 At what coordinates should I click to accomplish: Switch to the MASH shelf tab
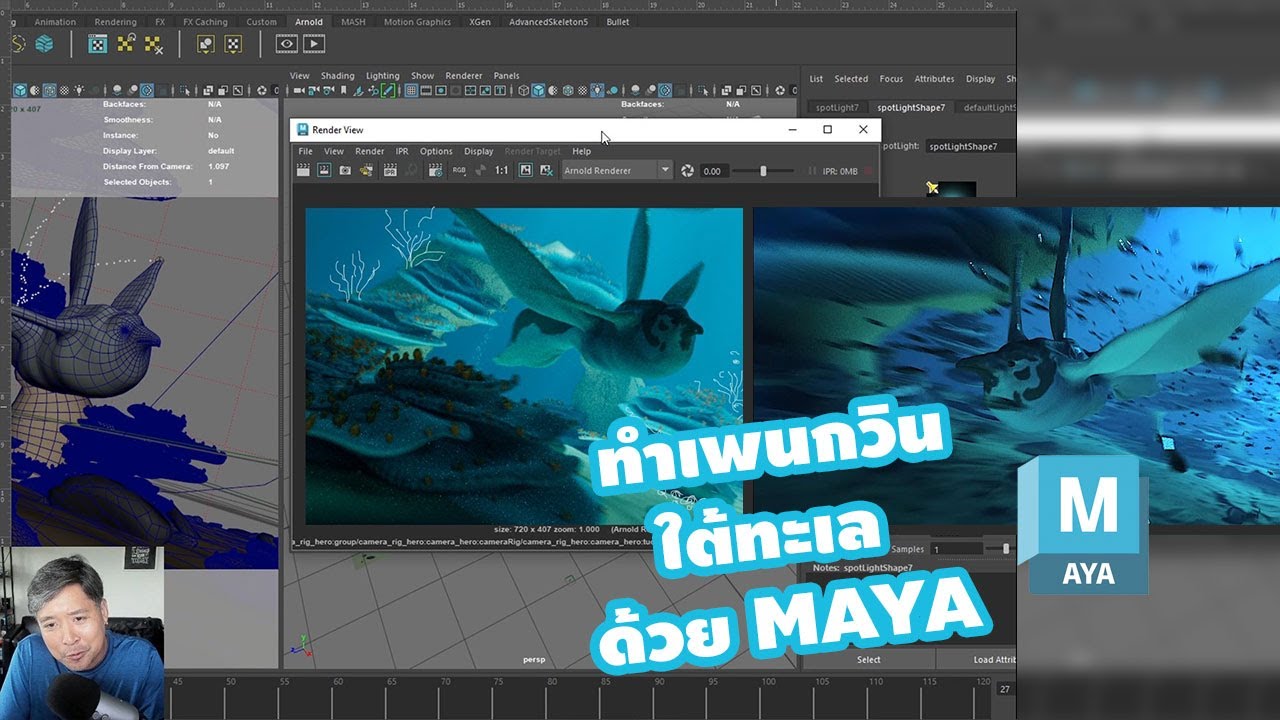[x=353, y=21]
